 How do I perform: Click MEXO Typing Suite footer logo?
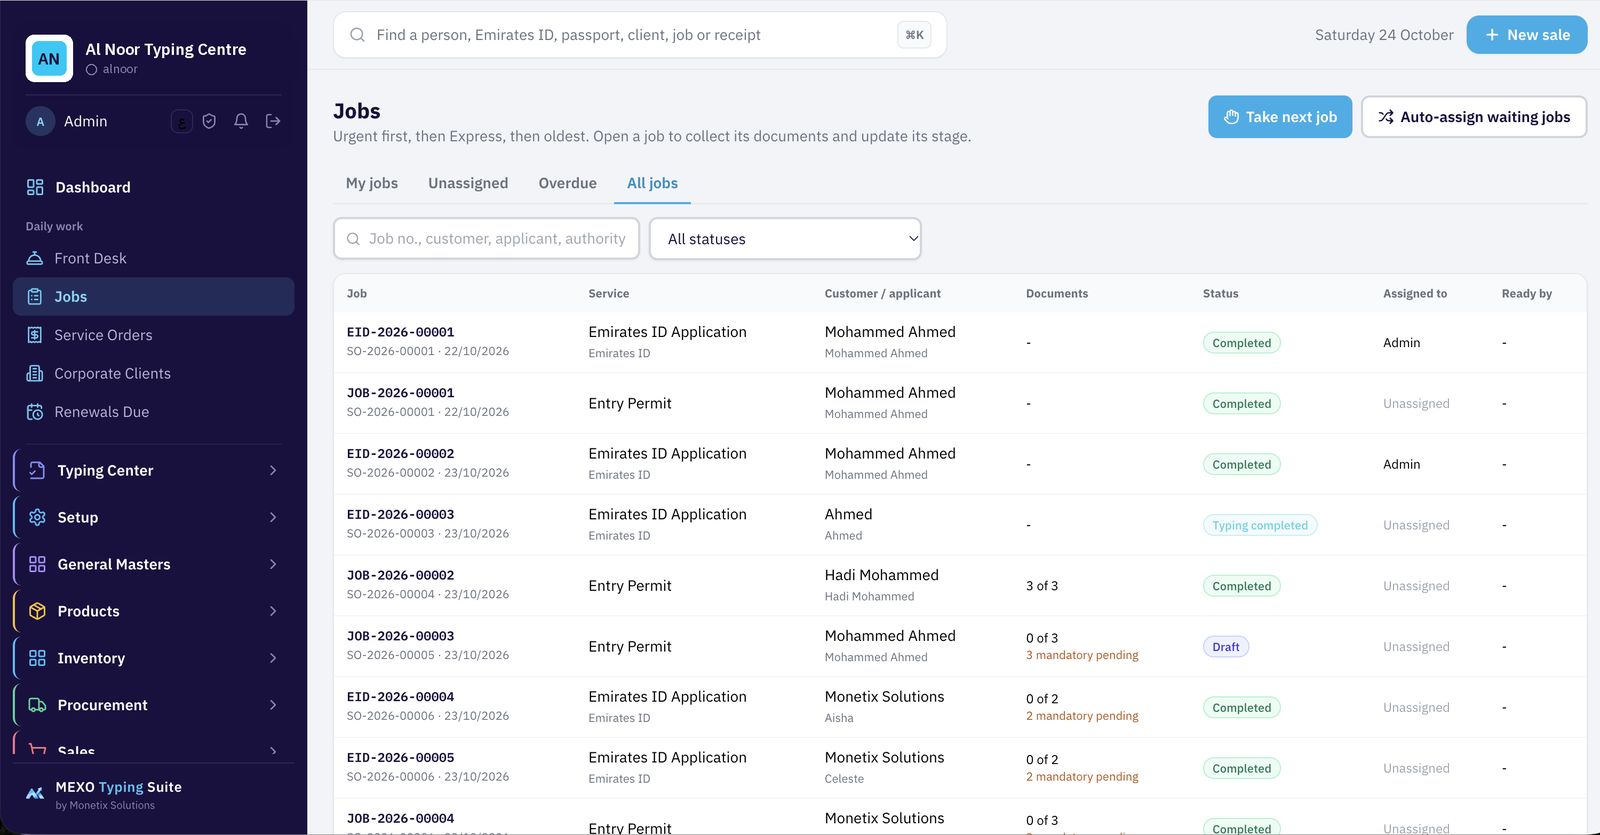click(35, 794)
